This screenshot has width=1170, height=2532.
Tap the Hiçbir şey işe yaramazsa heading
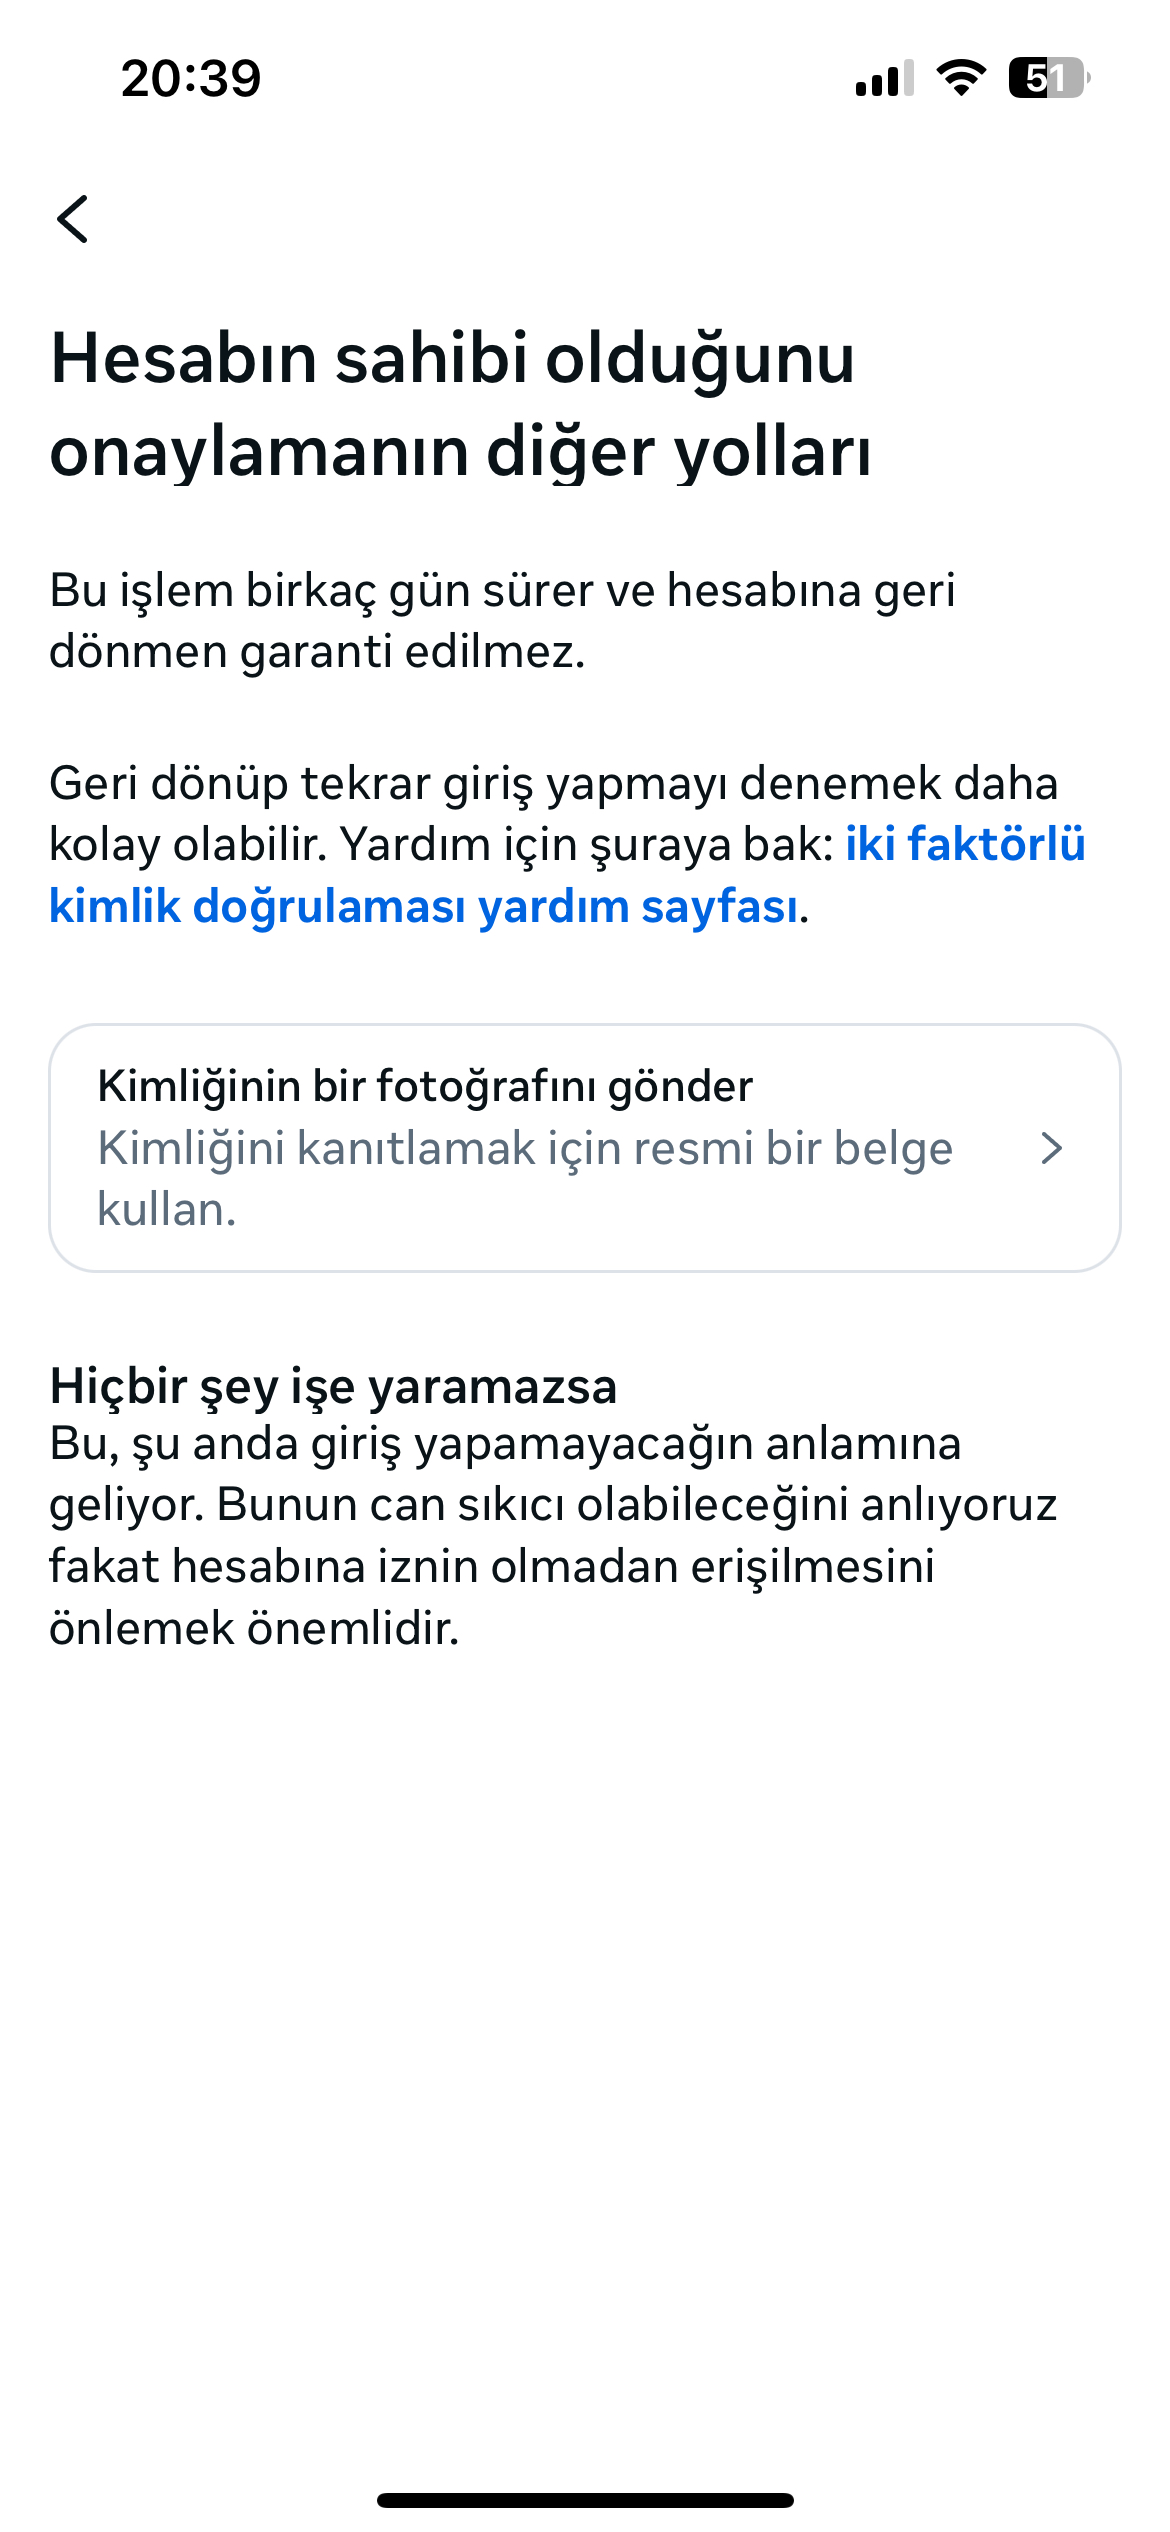tap(334, 1386)
